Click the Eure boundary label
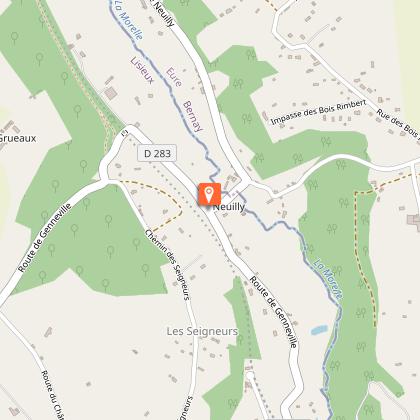The image size is (420, 420). pos(174,77)
